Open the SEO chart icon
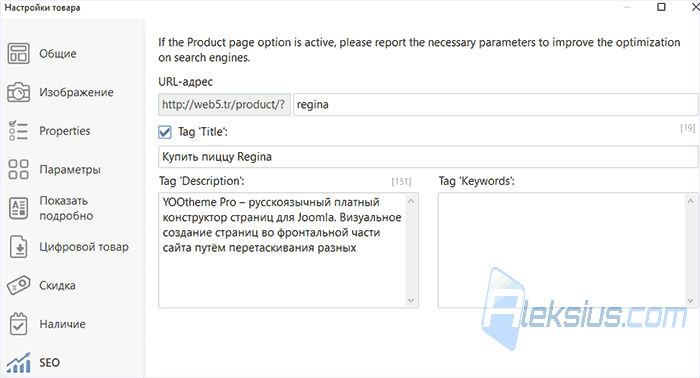 [x=18, y=362]
